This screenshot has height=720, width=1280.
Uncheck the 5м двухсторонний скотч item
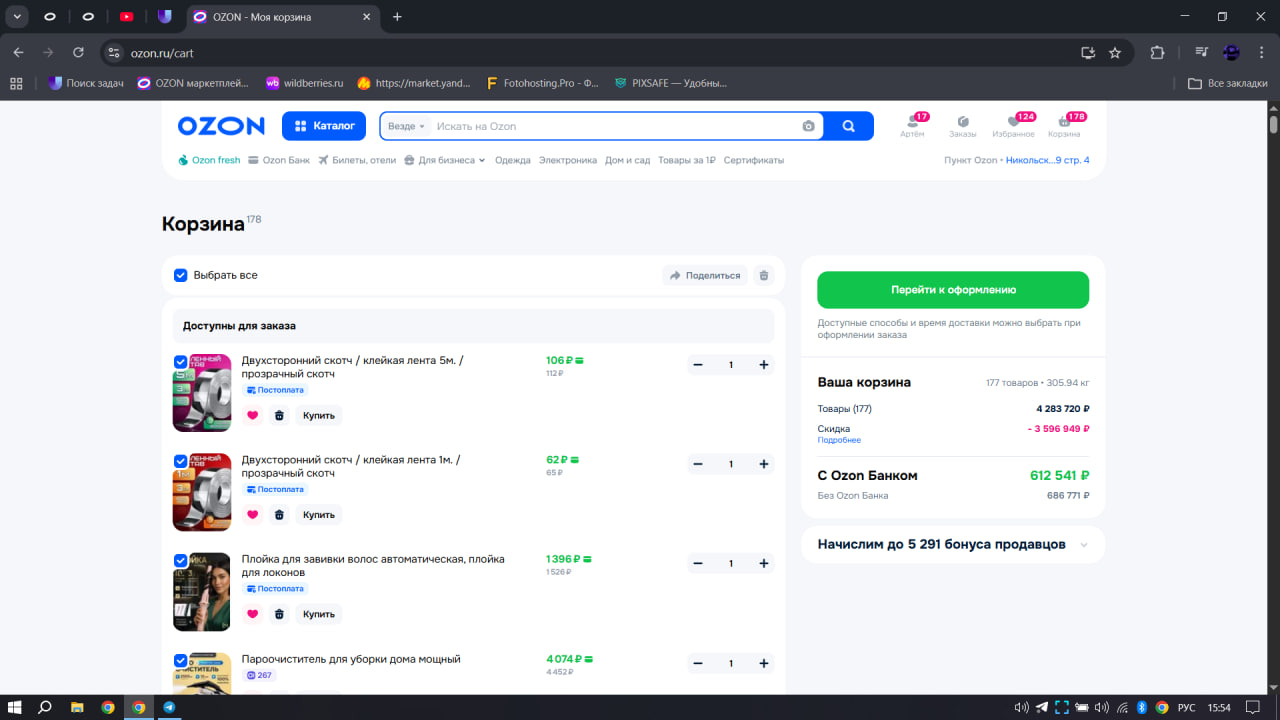pos(181,362)
